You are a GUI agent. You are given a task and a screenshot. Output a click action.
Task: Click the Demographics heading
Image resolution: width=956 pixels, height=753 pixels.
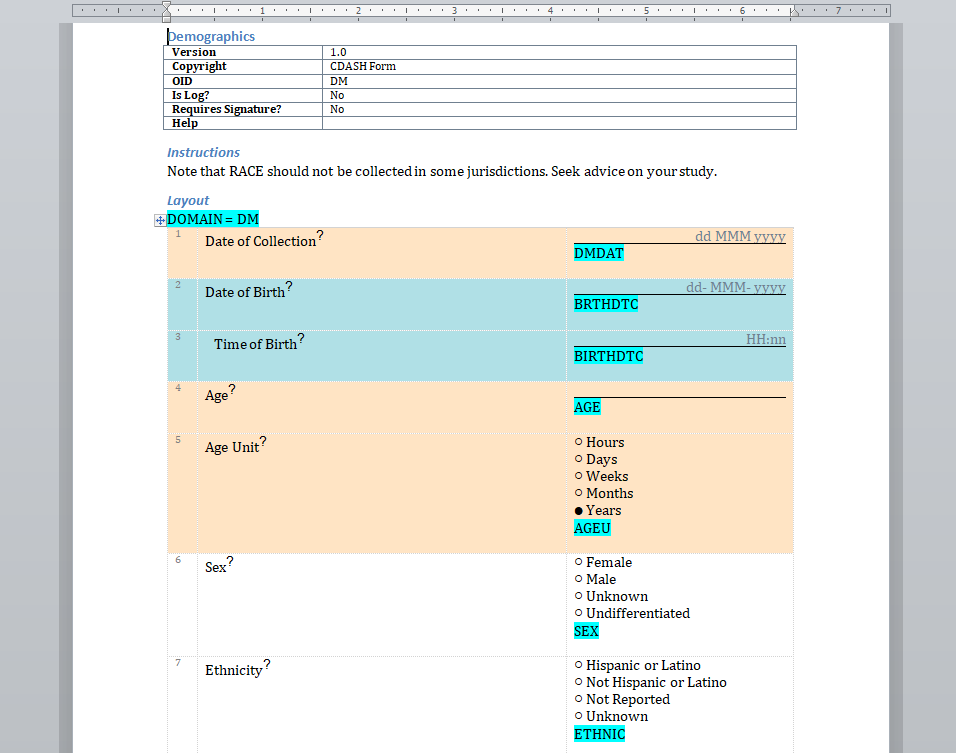coord(211,37)
